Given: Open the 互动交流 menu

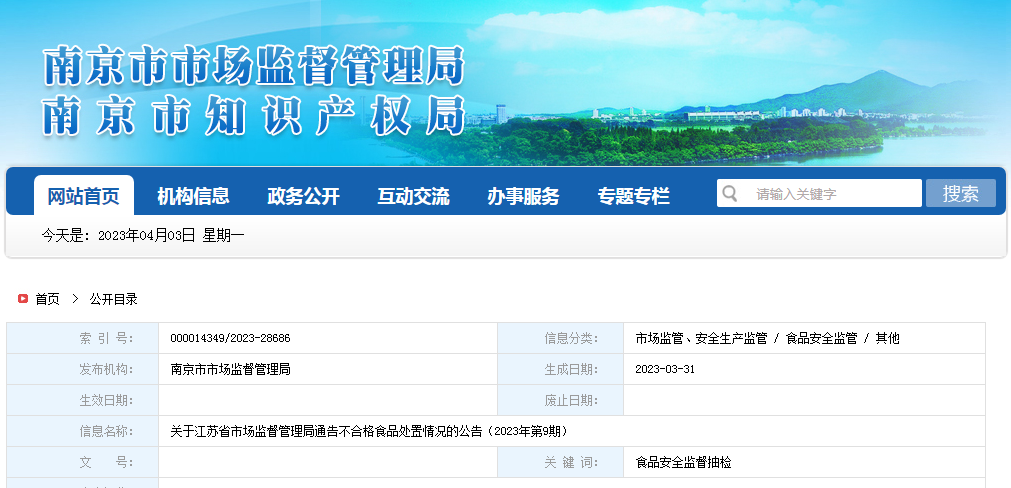Looking at the screenshot, I should (x=413, y=196).
